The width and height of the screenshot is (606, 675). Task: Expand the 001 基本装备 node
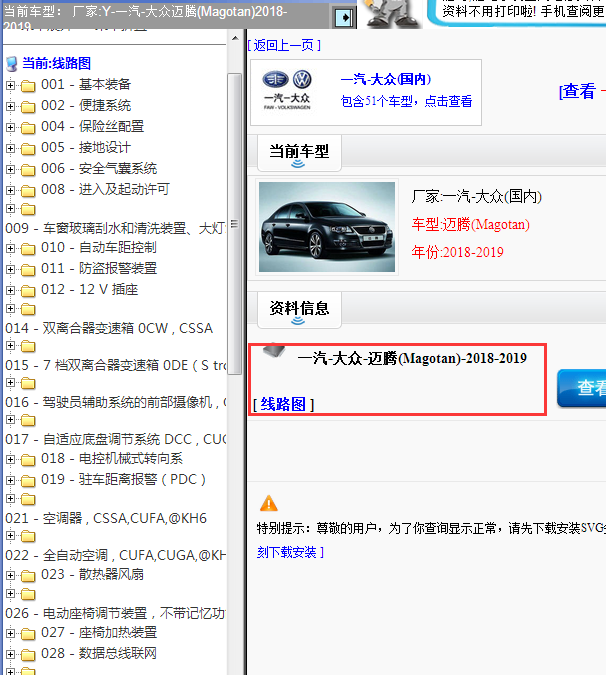point(10,85)
